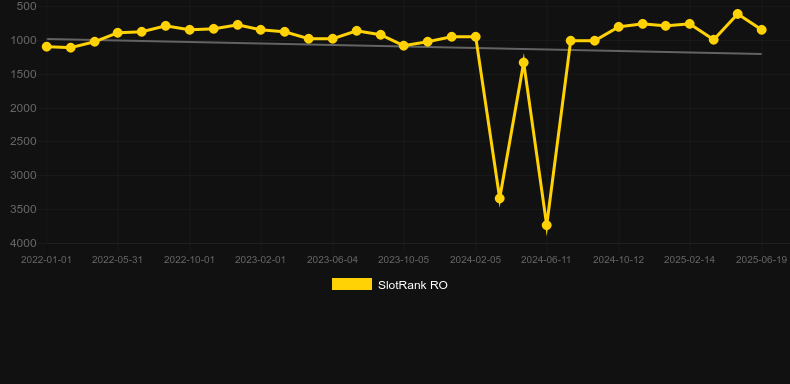790x384 pixels.
Task: Click the 1500 y-axis label
Action: [24, 74]
